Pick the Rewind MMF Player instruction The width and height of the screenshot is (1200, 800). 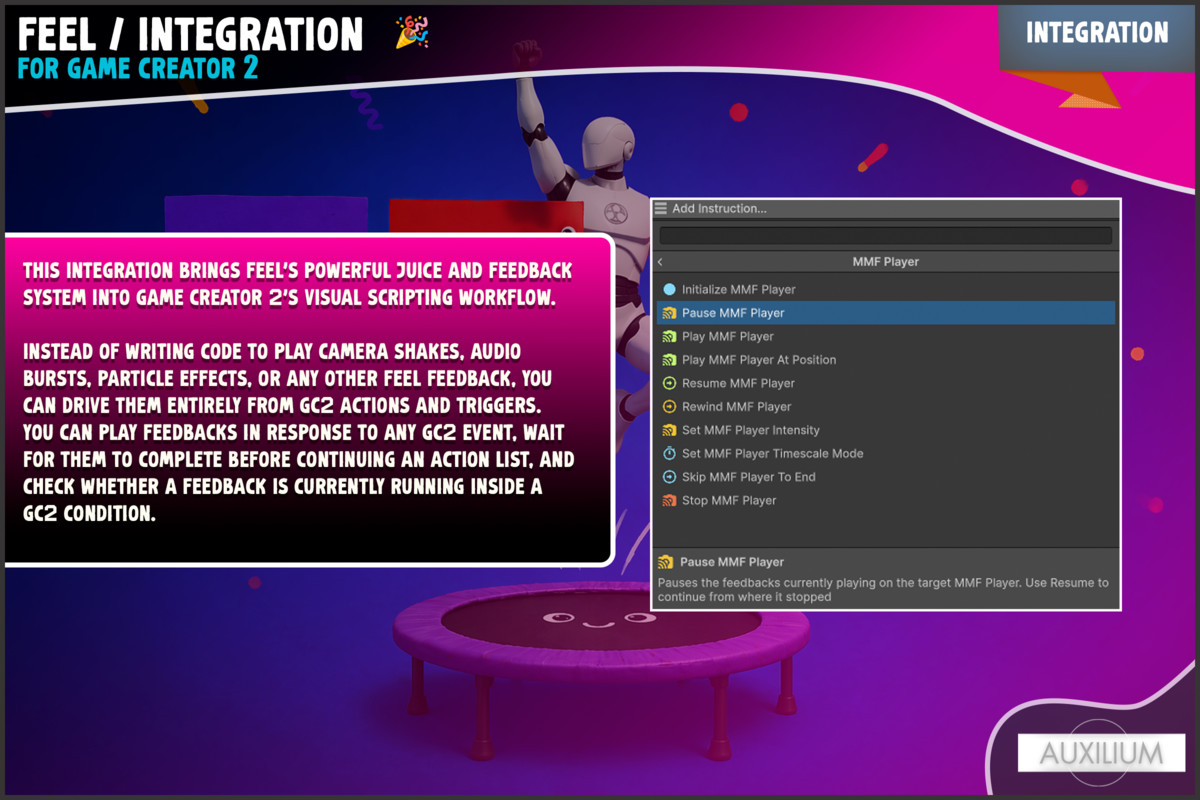pyautogui.click(x=886, y=406)
